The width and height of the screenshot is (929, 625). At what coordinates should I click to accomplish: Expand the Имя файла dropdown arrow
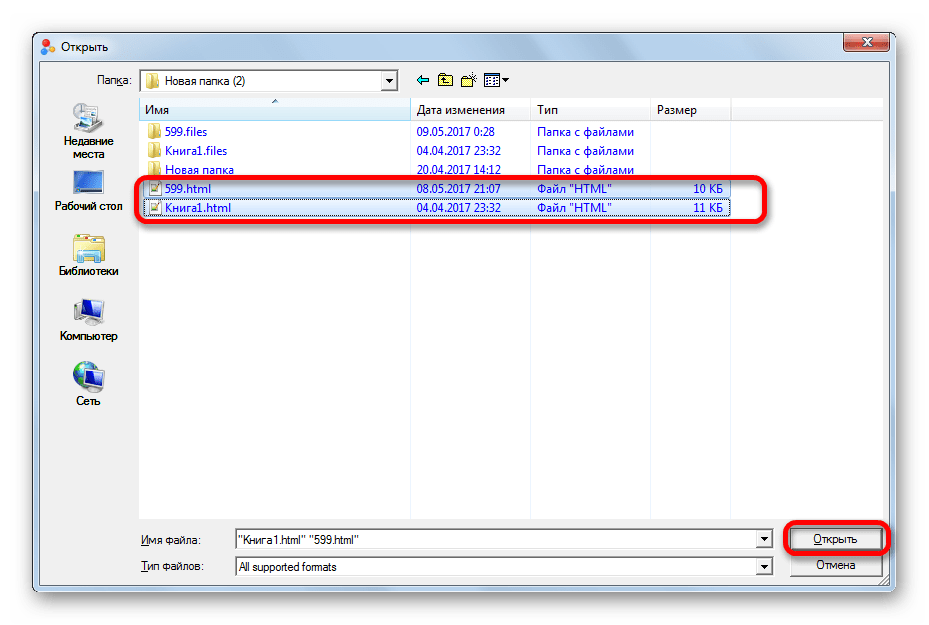point(764,539)
